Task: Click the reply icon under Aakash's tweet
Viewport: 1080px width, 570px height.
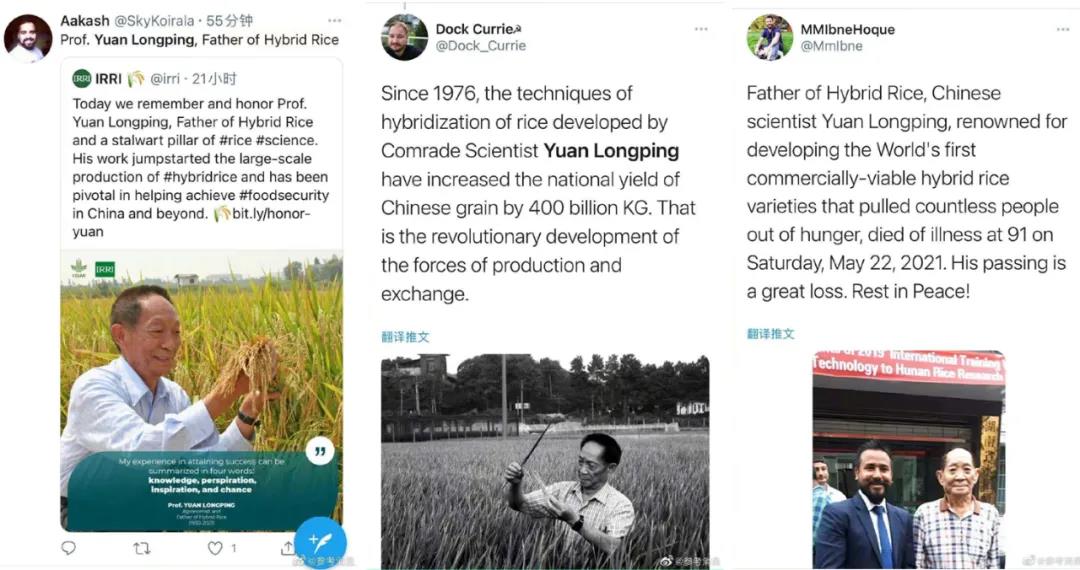Action: (x=68, y=548)
